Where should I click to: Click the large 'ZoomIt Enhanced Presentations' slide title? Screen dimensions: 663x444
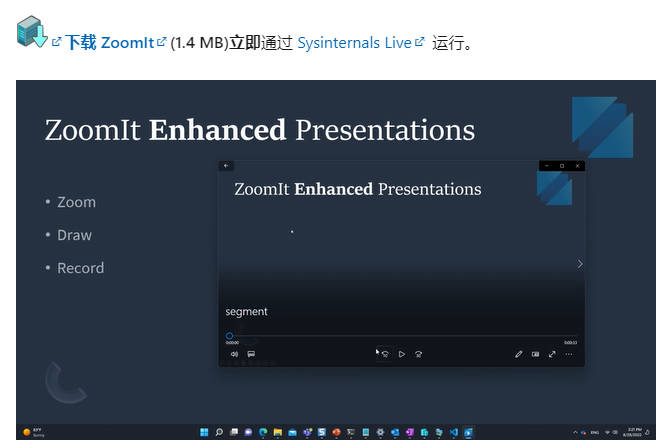[x=260, y=130]
